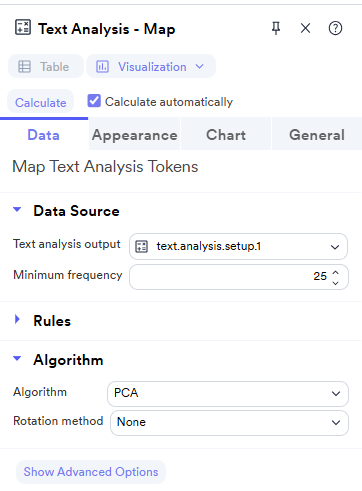Click the Calculate button
The width and height of the screenshot is (362, 491).
point(41,102)
